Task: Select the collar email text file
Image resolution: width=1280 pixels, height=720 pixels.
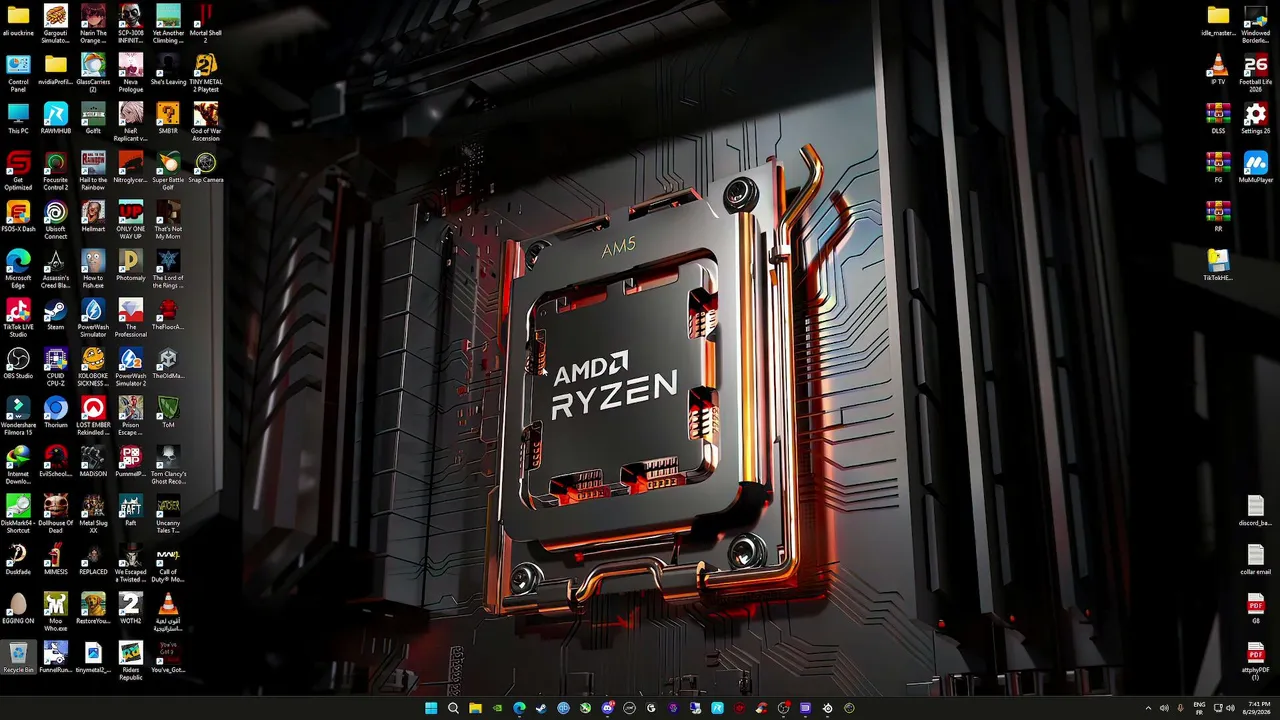Action: point(1256,559)
